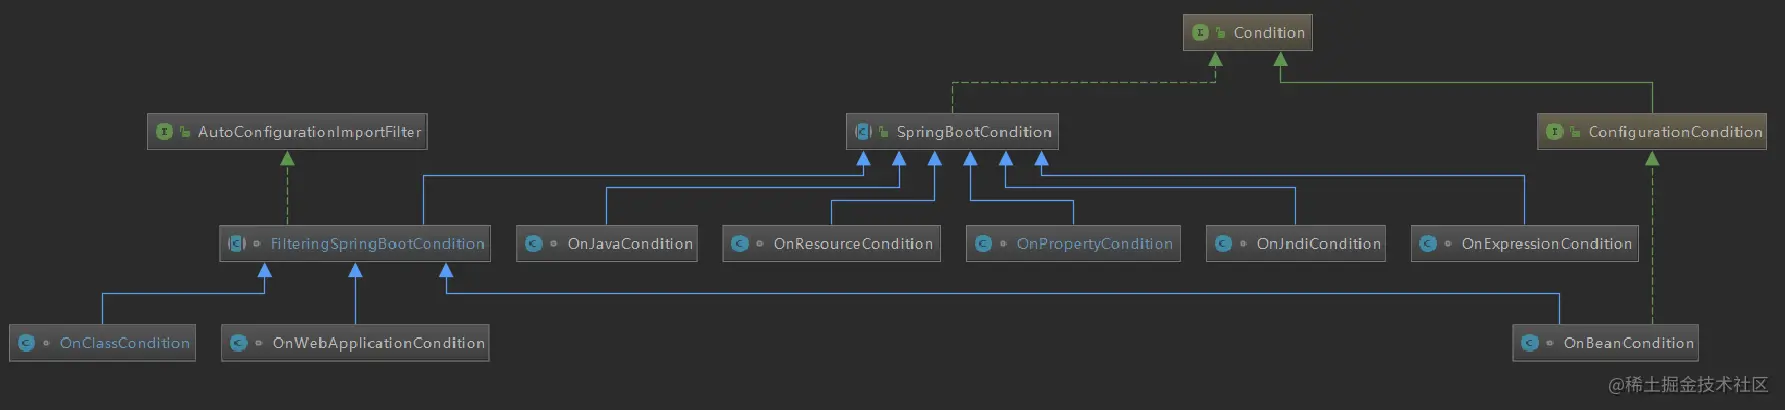1785x410 pixels.
Task: Click the ConfigurationCondition interface icon
Action: pyautogui.click(x=1554, y=132)
